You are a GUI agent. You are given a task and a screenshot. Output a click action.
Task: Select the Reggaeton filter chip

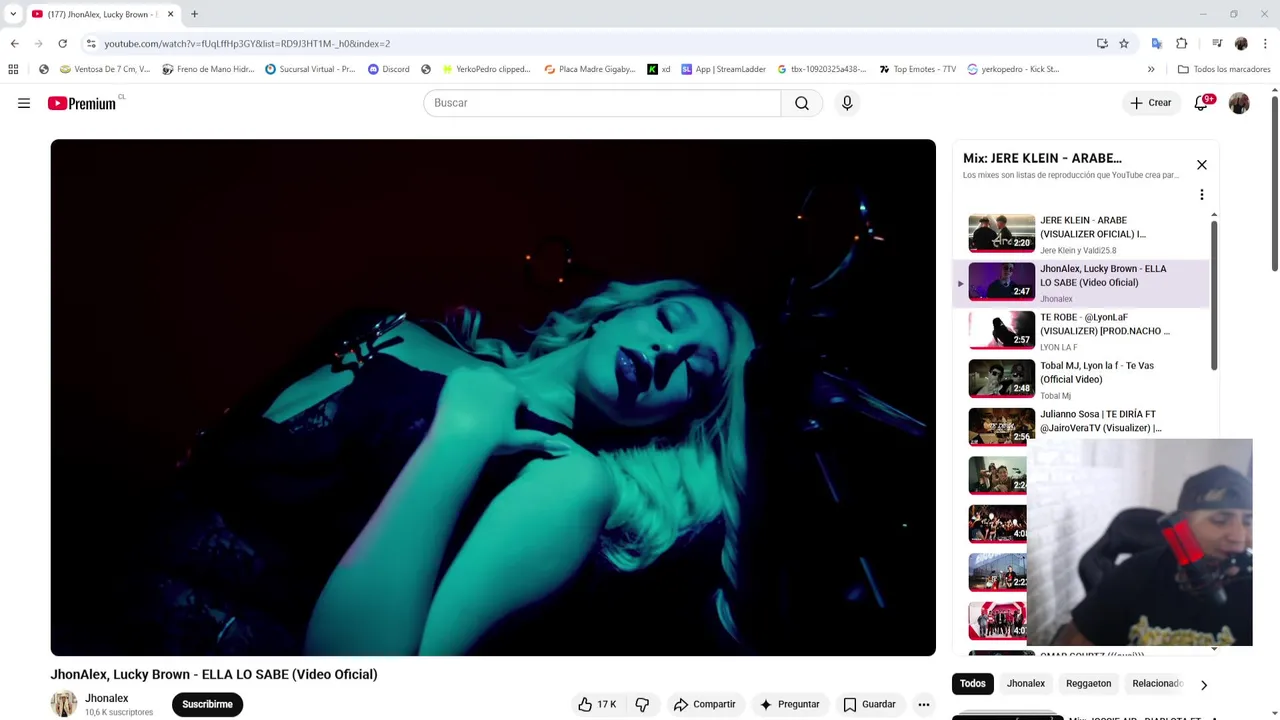1088,684
